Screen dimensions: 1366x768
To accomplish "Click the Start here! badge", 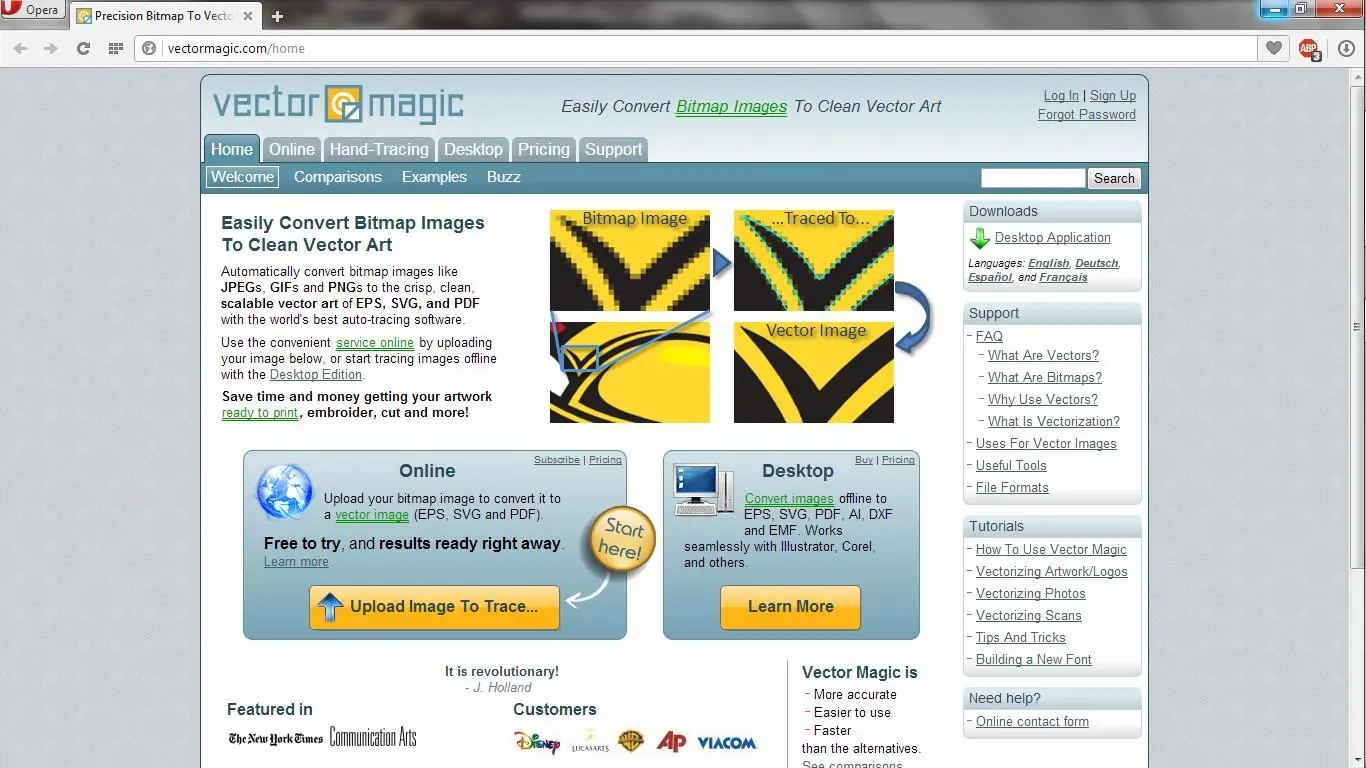I will point(620,541).
